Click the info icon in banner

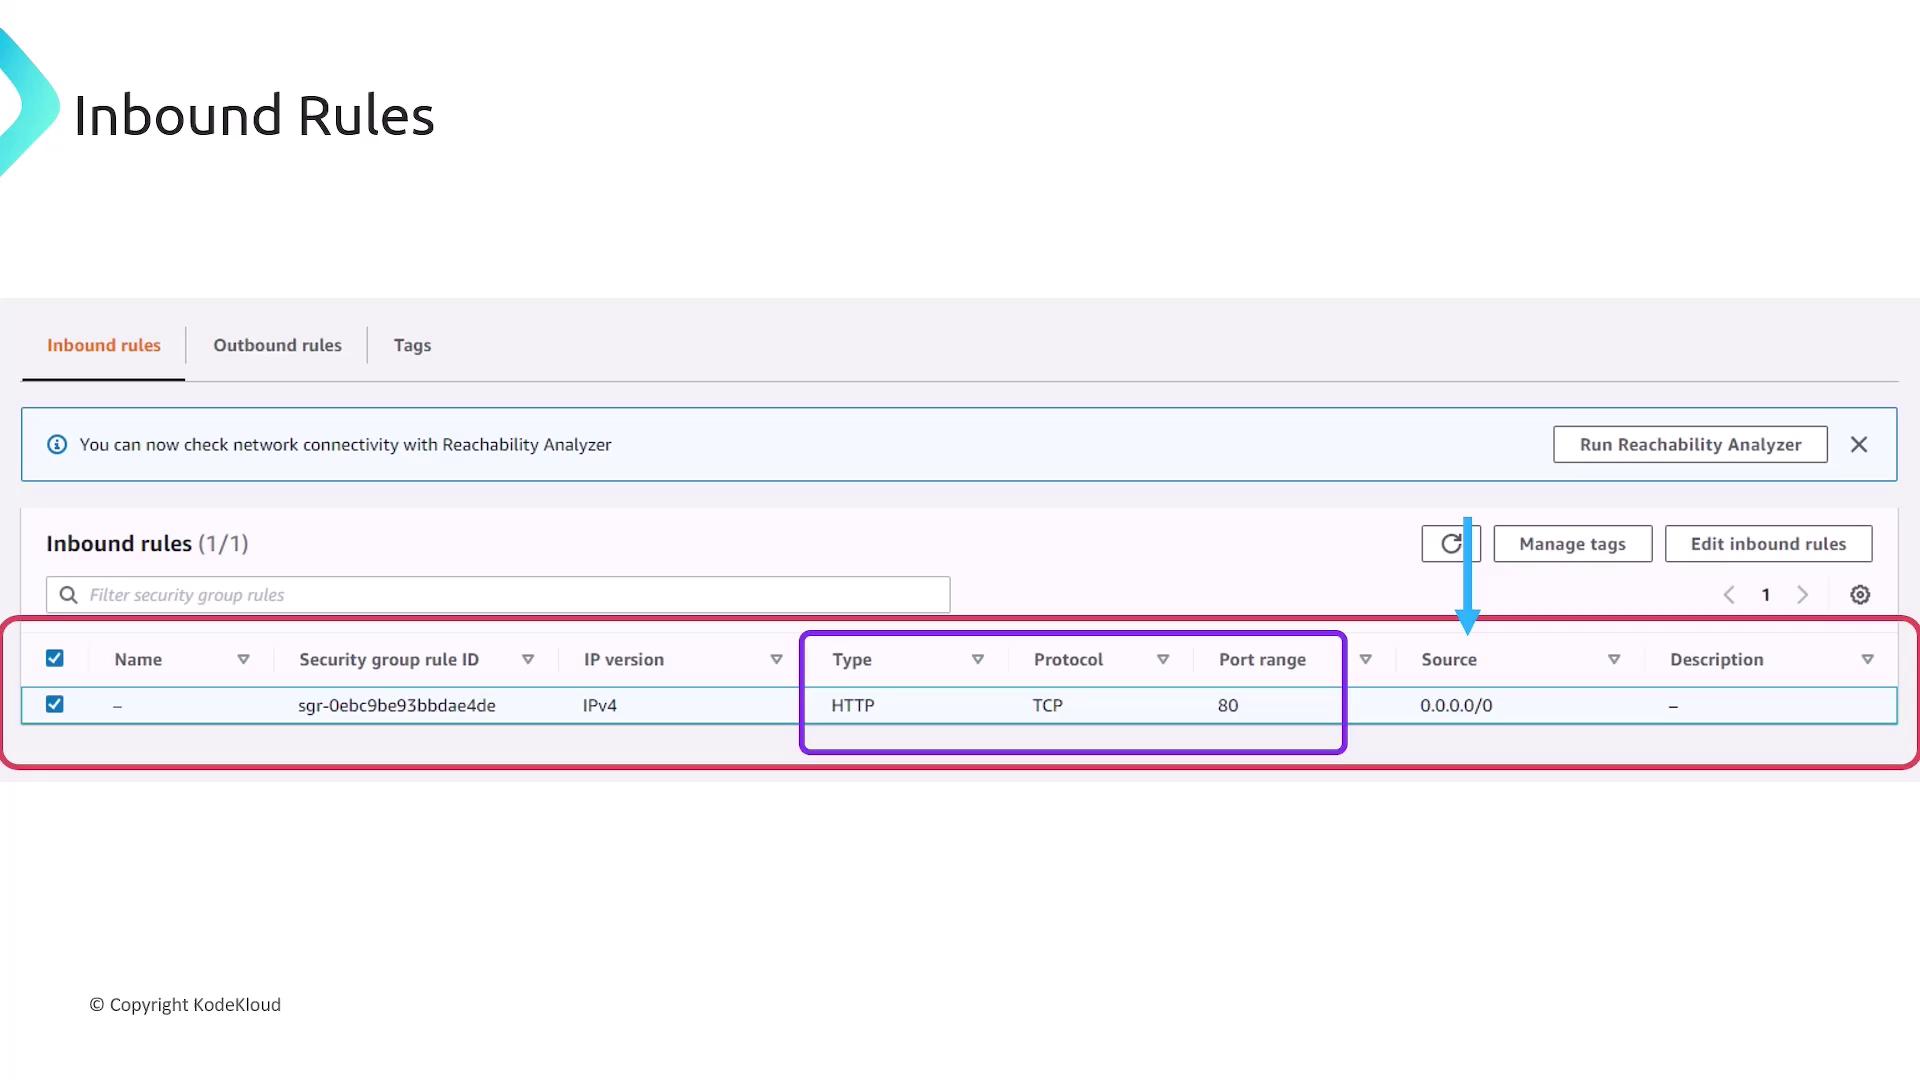pos(57,445)
